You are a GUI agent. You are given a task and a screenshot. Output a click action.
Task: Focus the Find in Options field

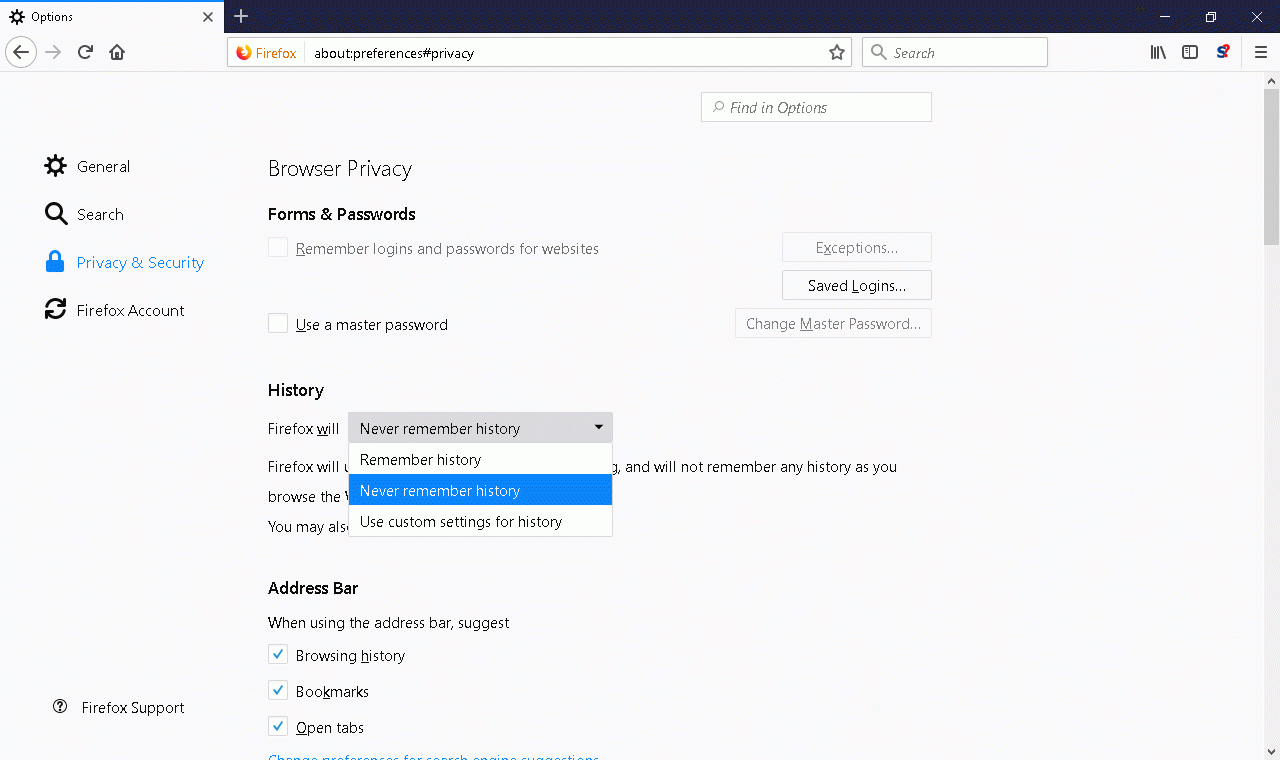click(x=816, y=108)
